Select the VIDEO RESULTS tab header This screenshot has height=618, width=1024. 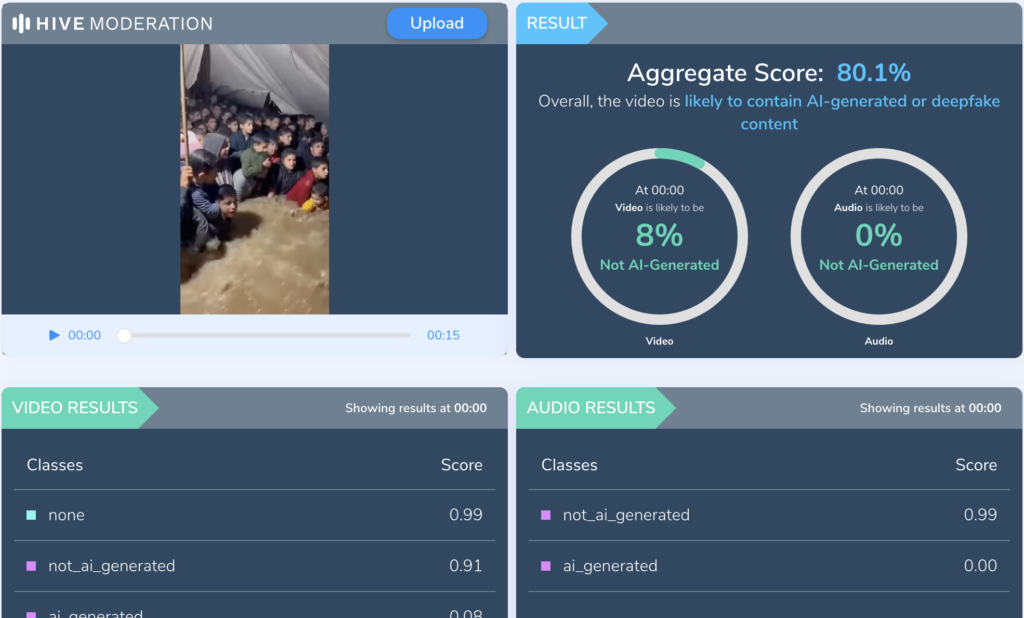pos(75,408)
